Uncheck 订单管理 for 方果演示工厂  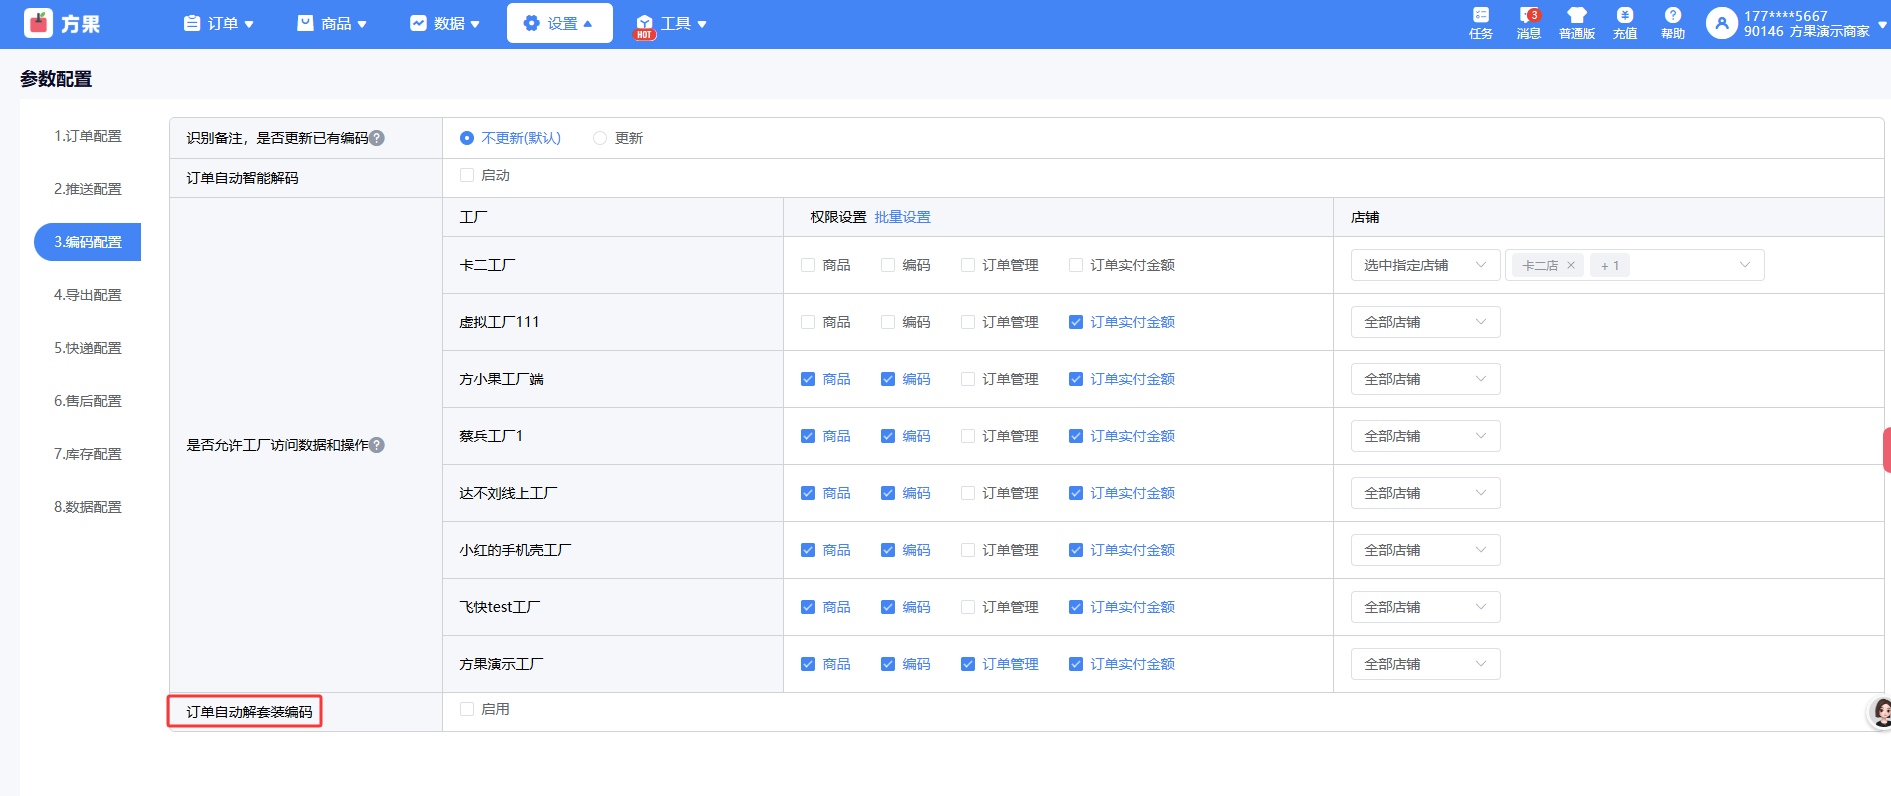pos(968,664)
